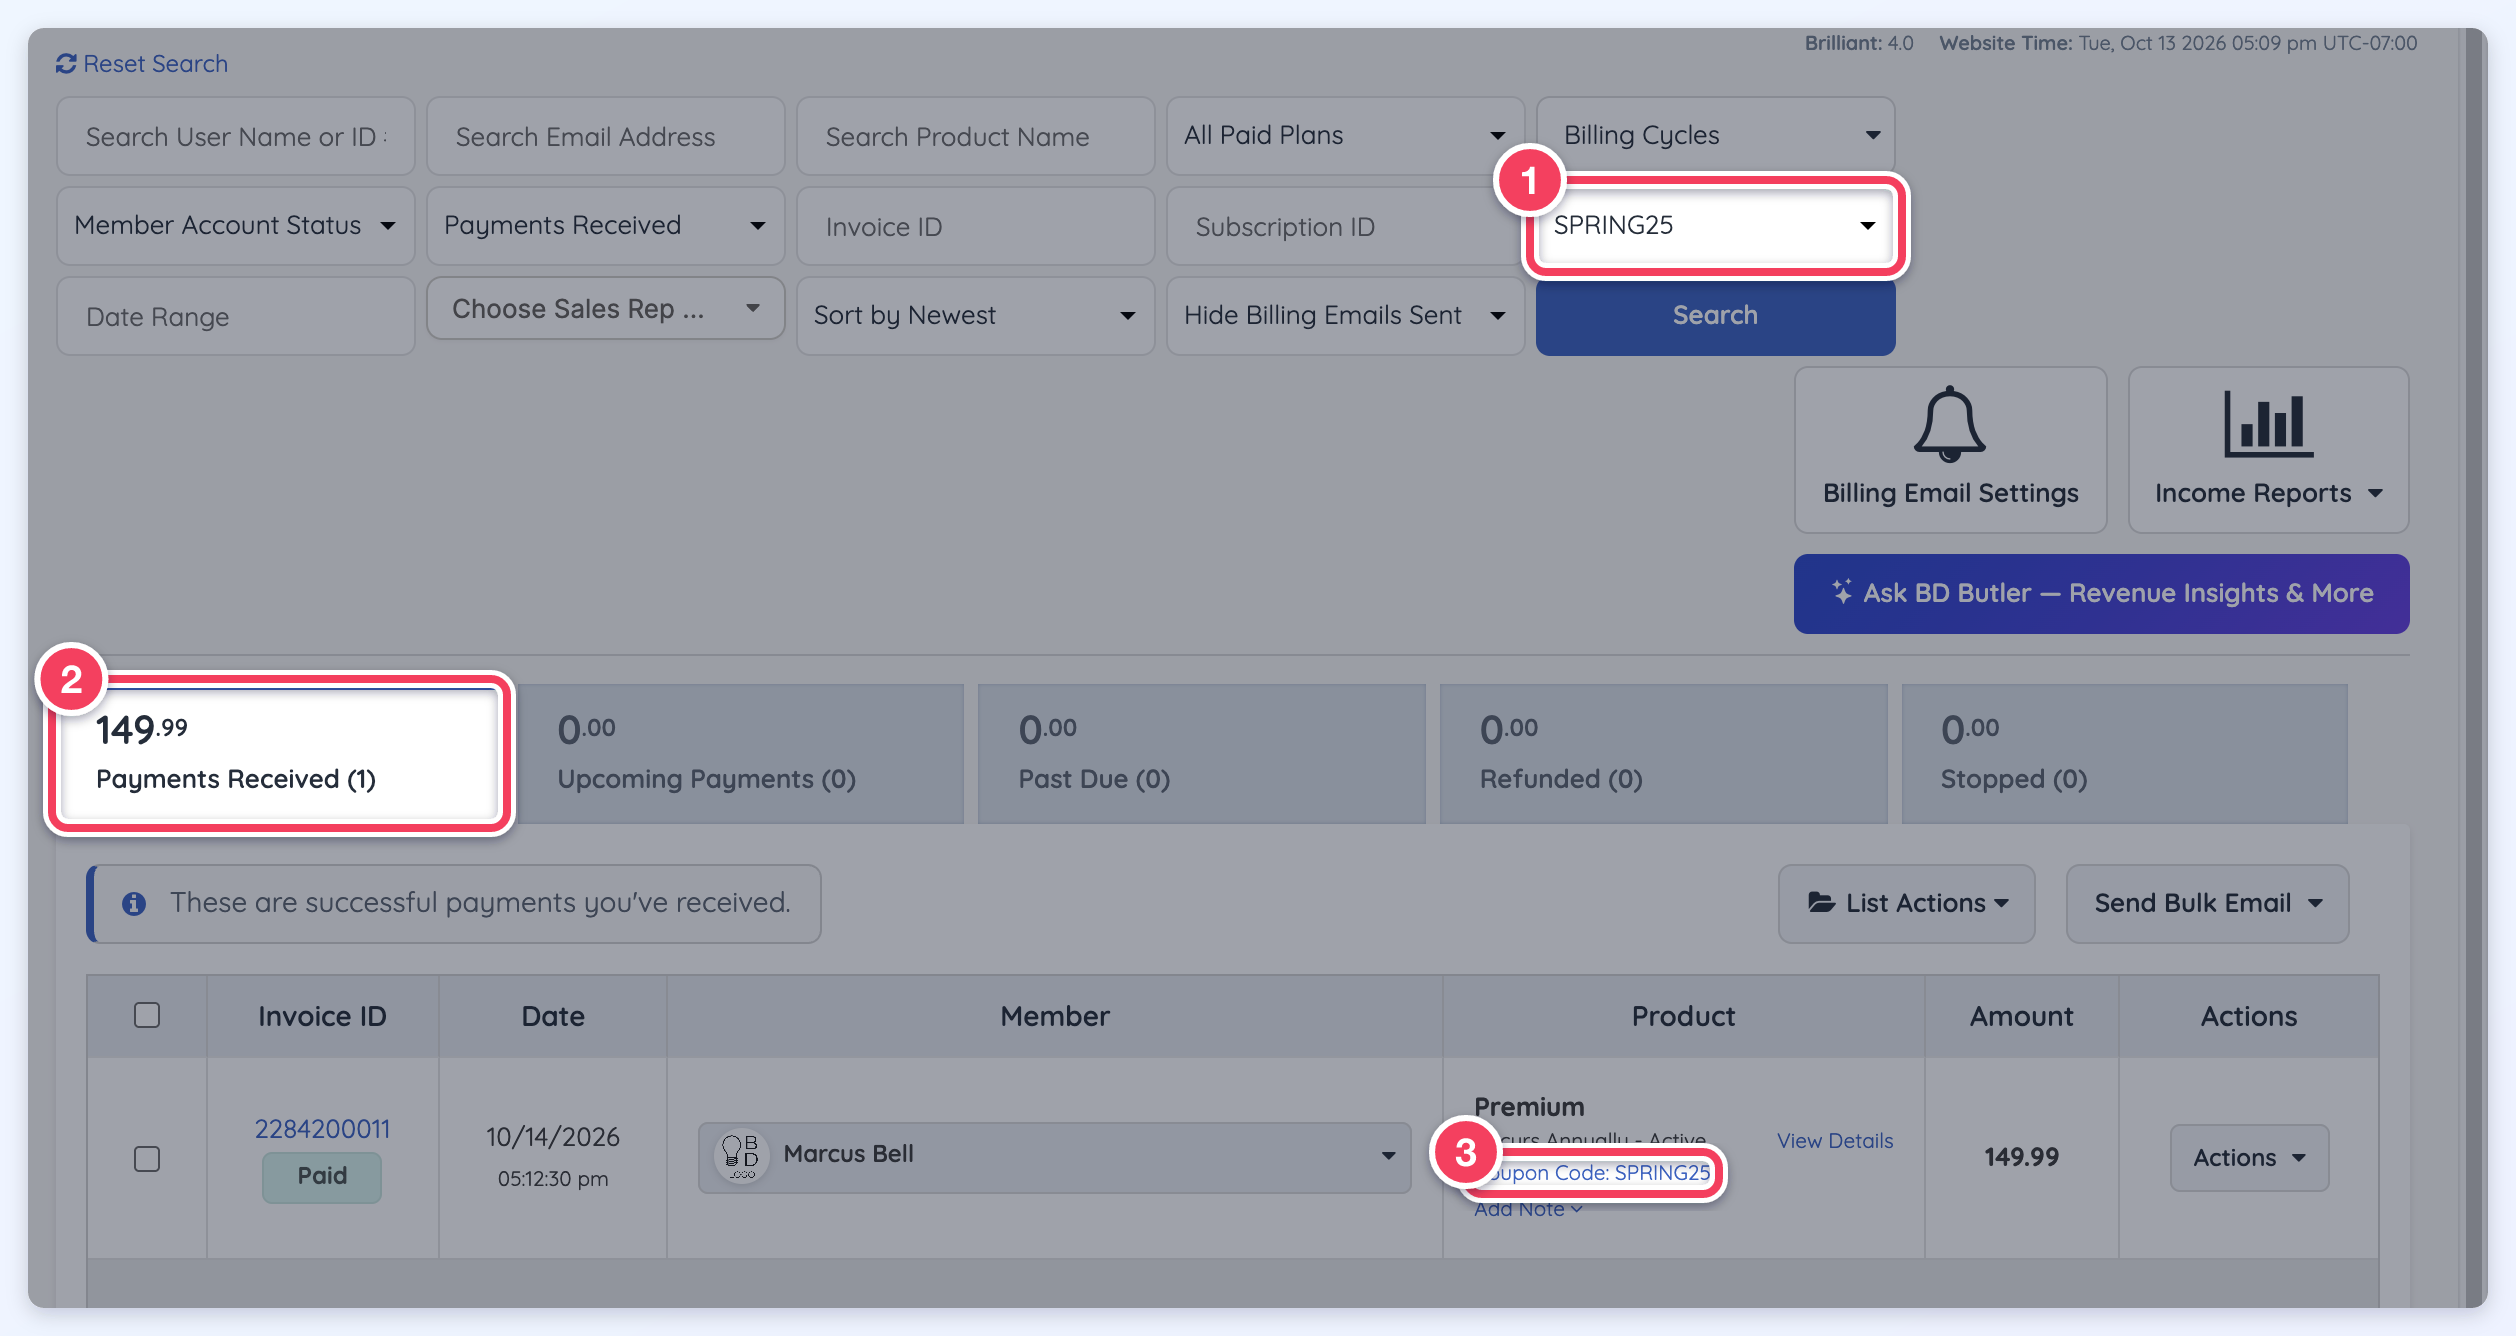Image resolution: width=2516 pixels, height=1336 pixels.
Task: Click Coupon Code: SPRING25 link
Action: click(1594, 1172)
